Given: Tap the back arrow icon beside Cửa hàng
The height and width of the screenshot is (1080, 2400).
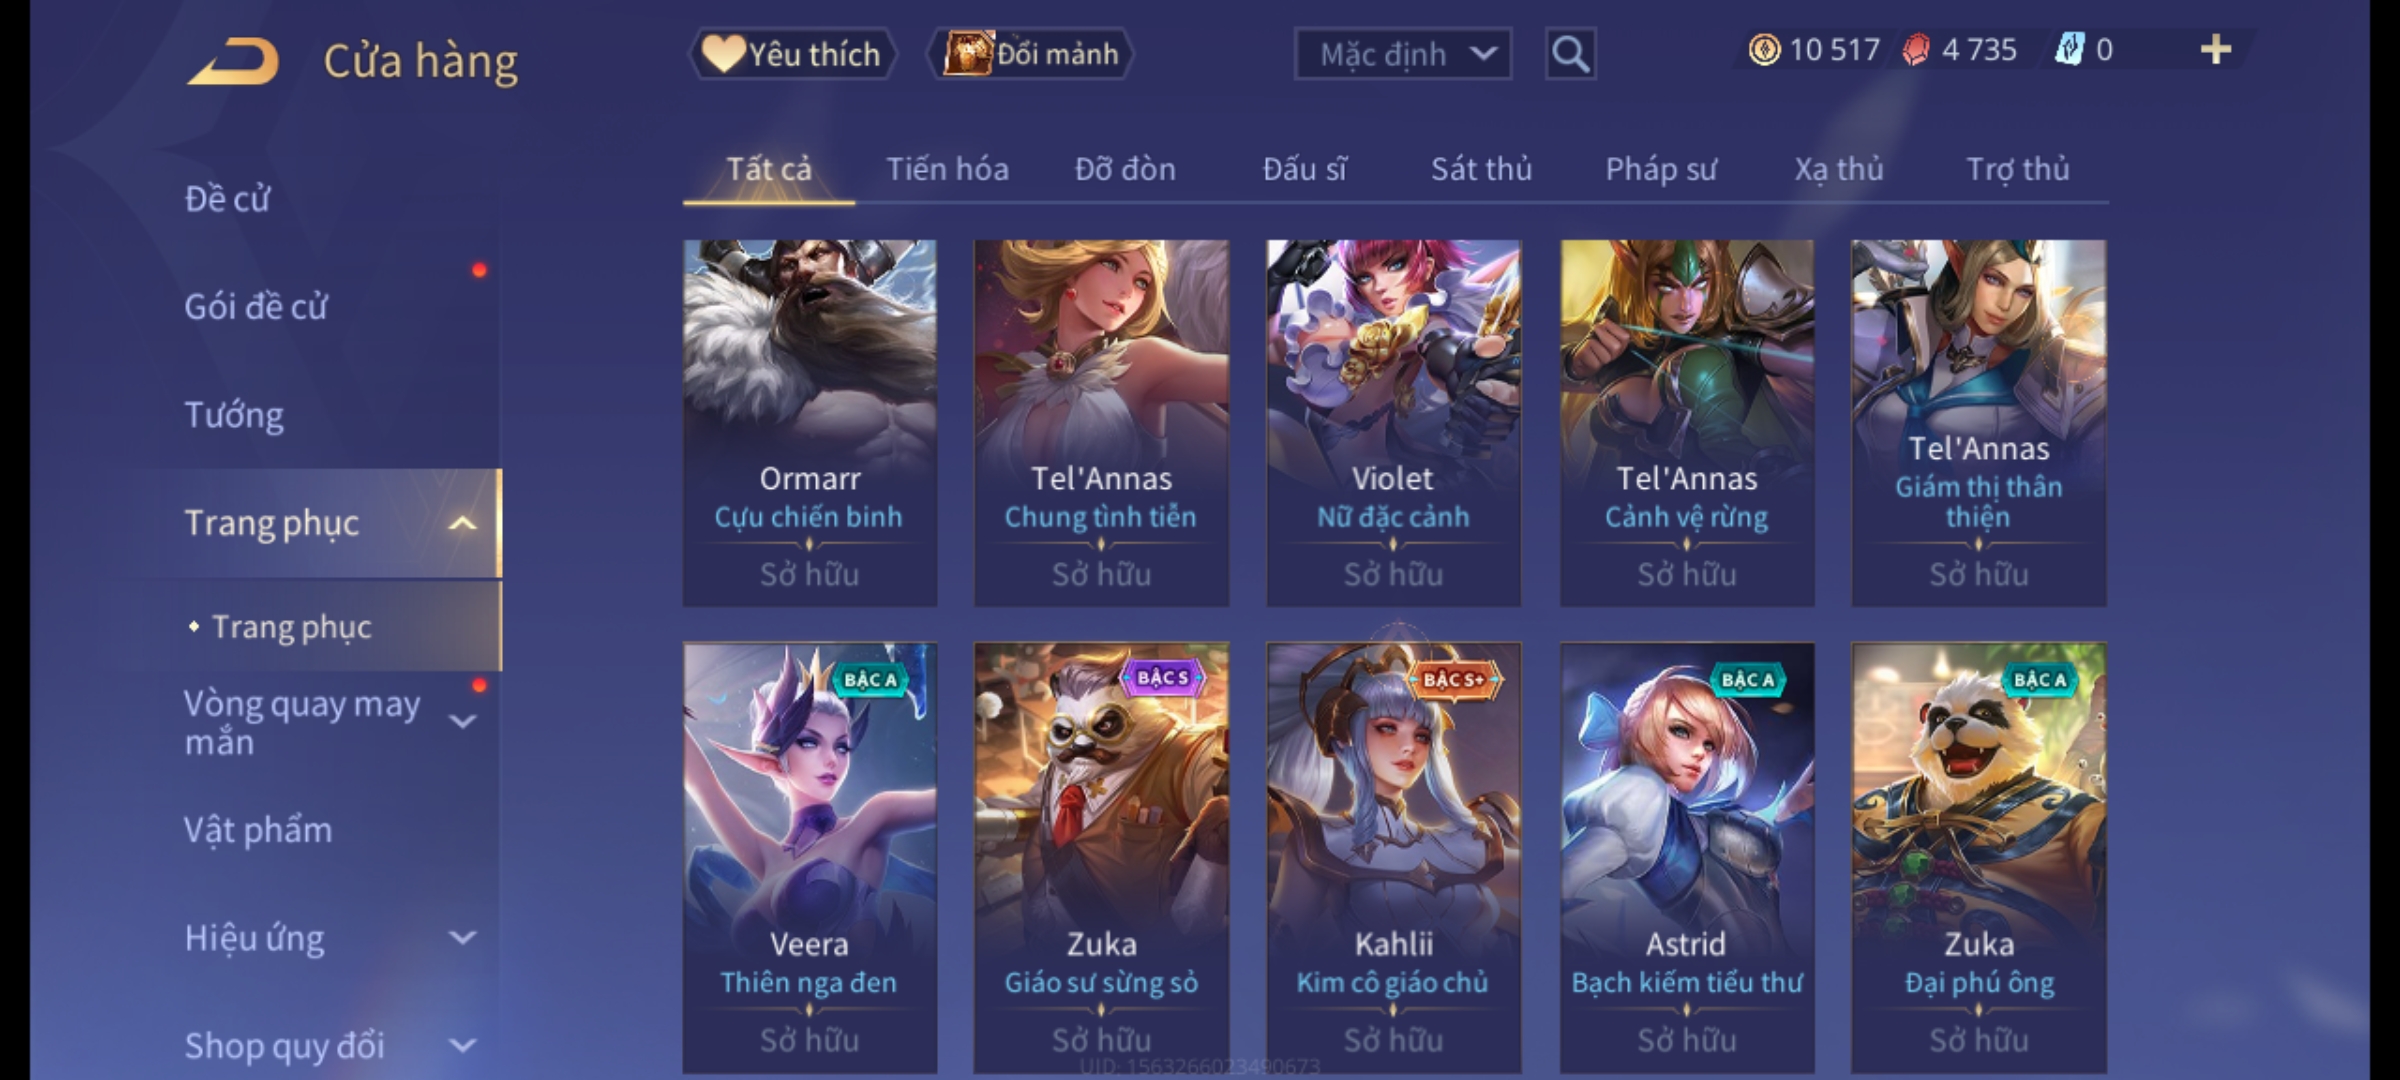Looking at the screenshot, I should point(233,61).
